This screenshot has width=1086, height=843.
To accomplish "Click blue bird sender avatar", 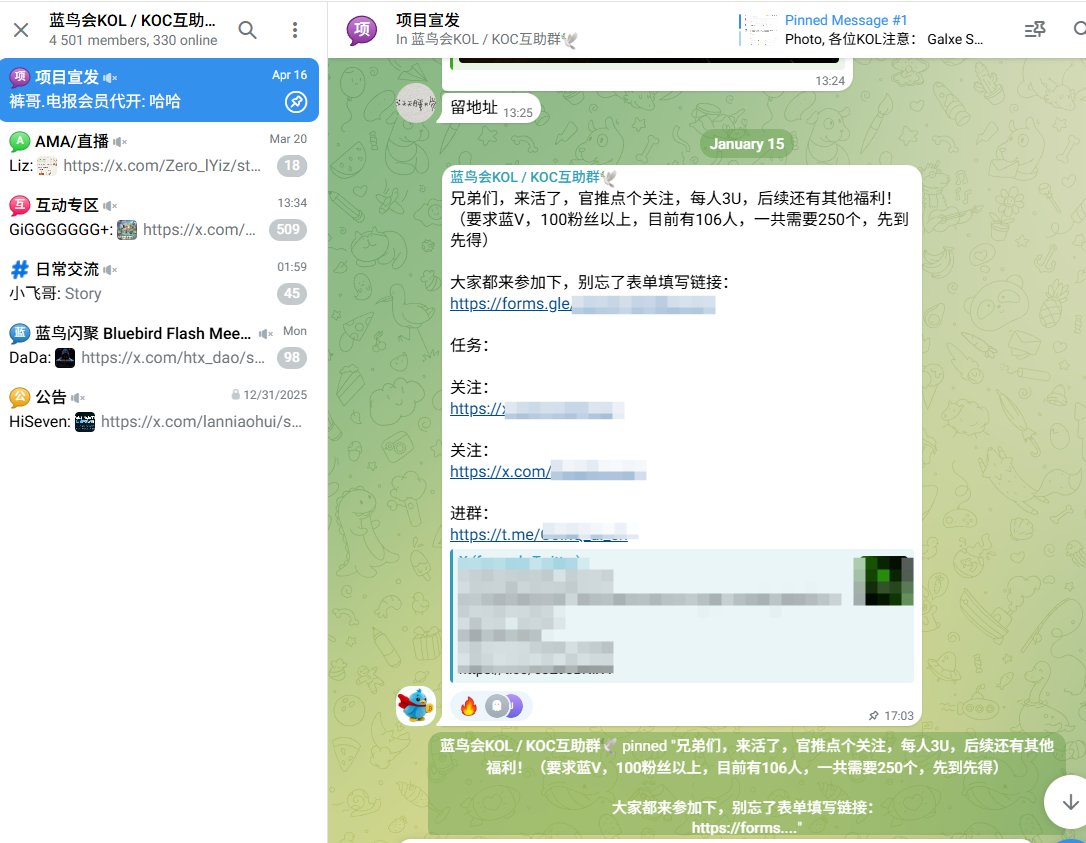I will 416,705.
